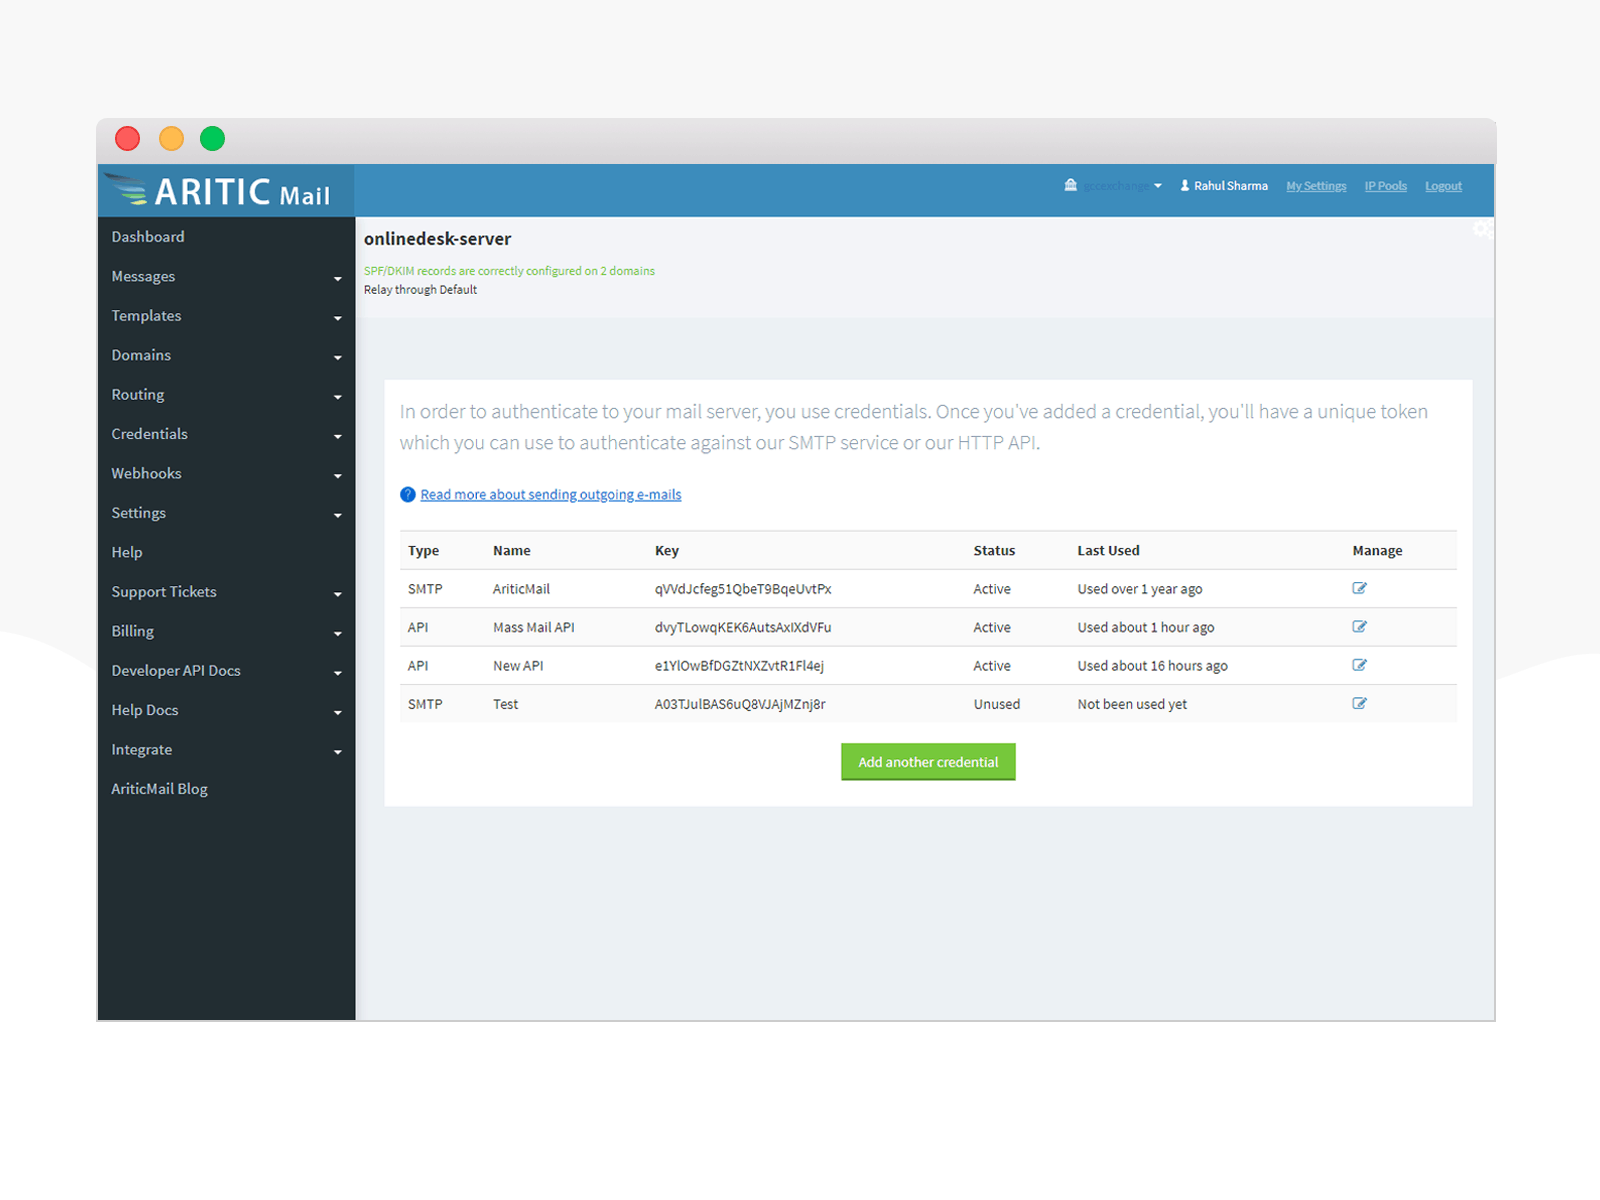Screen dimensions: 1600x1200
Task: Open Help in the sidebar
Action: click(x=127, y=552)
